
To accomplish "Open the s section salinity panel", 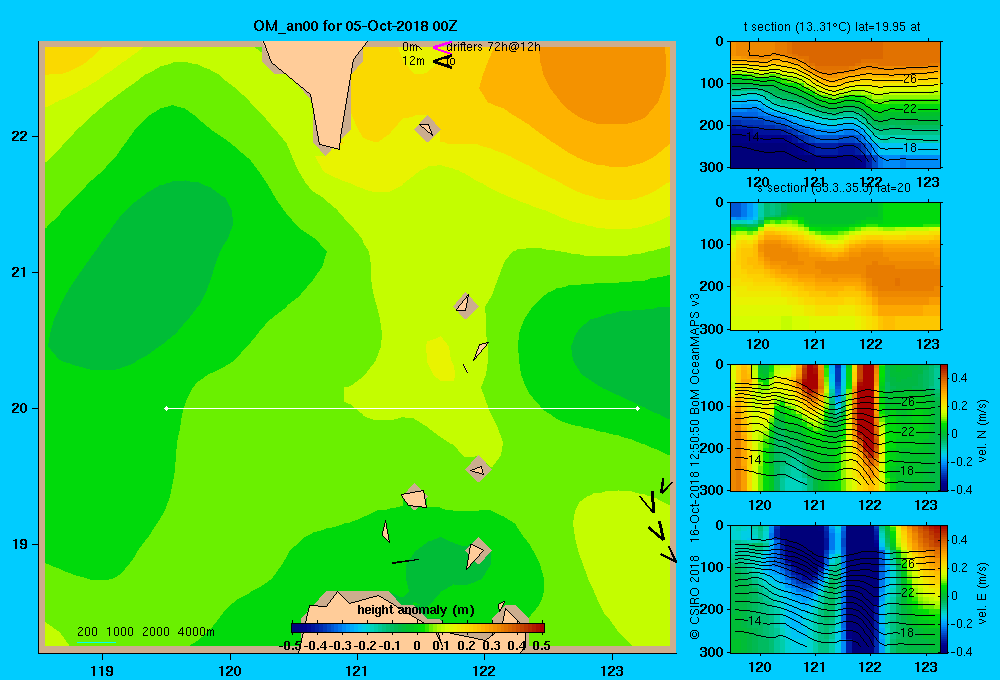I will 835,266.
